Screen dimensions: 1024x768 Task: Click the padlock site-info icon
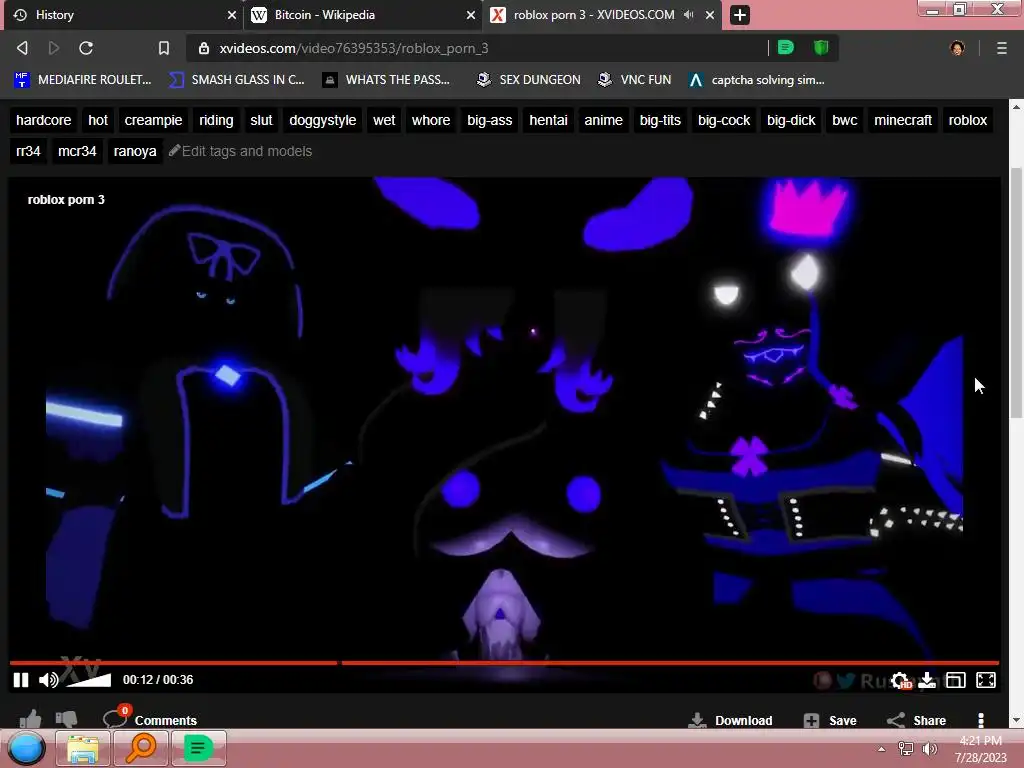[204, 48]
